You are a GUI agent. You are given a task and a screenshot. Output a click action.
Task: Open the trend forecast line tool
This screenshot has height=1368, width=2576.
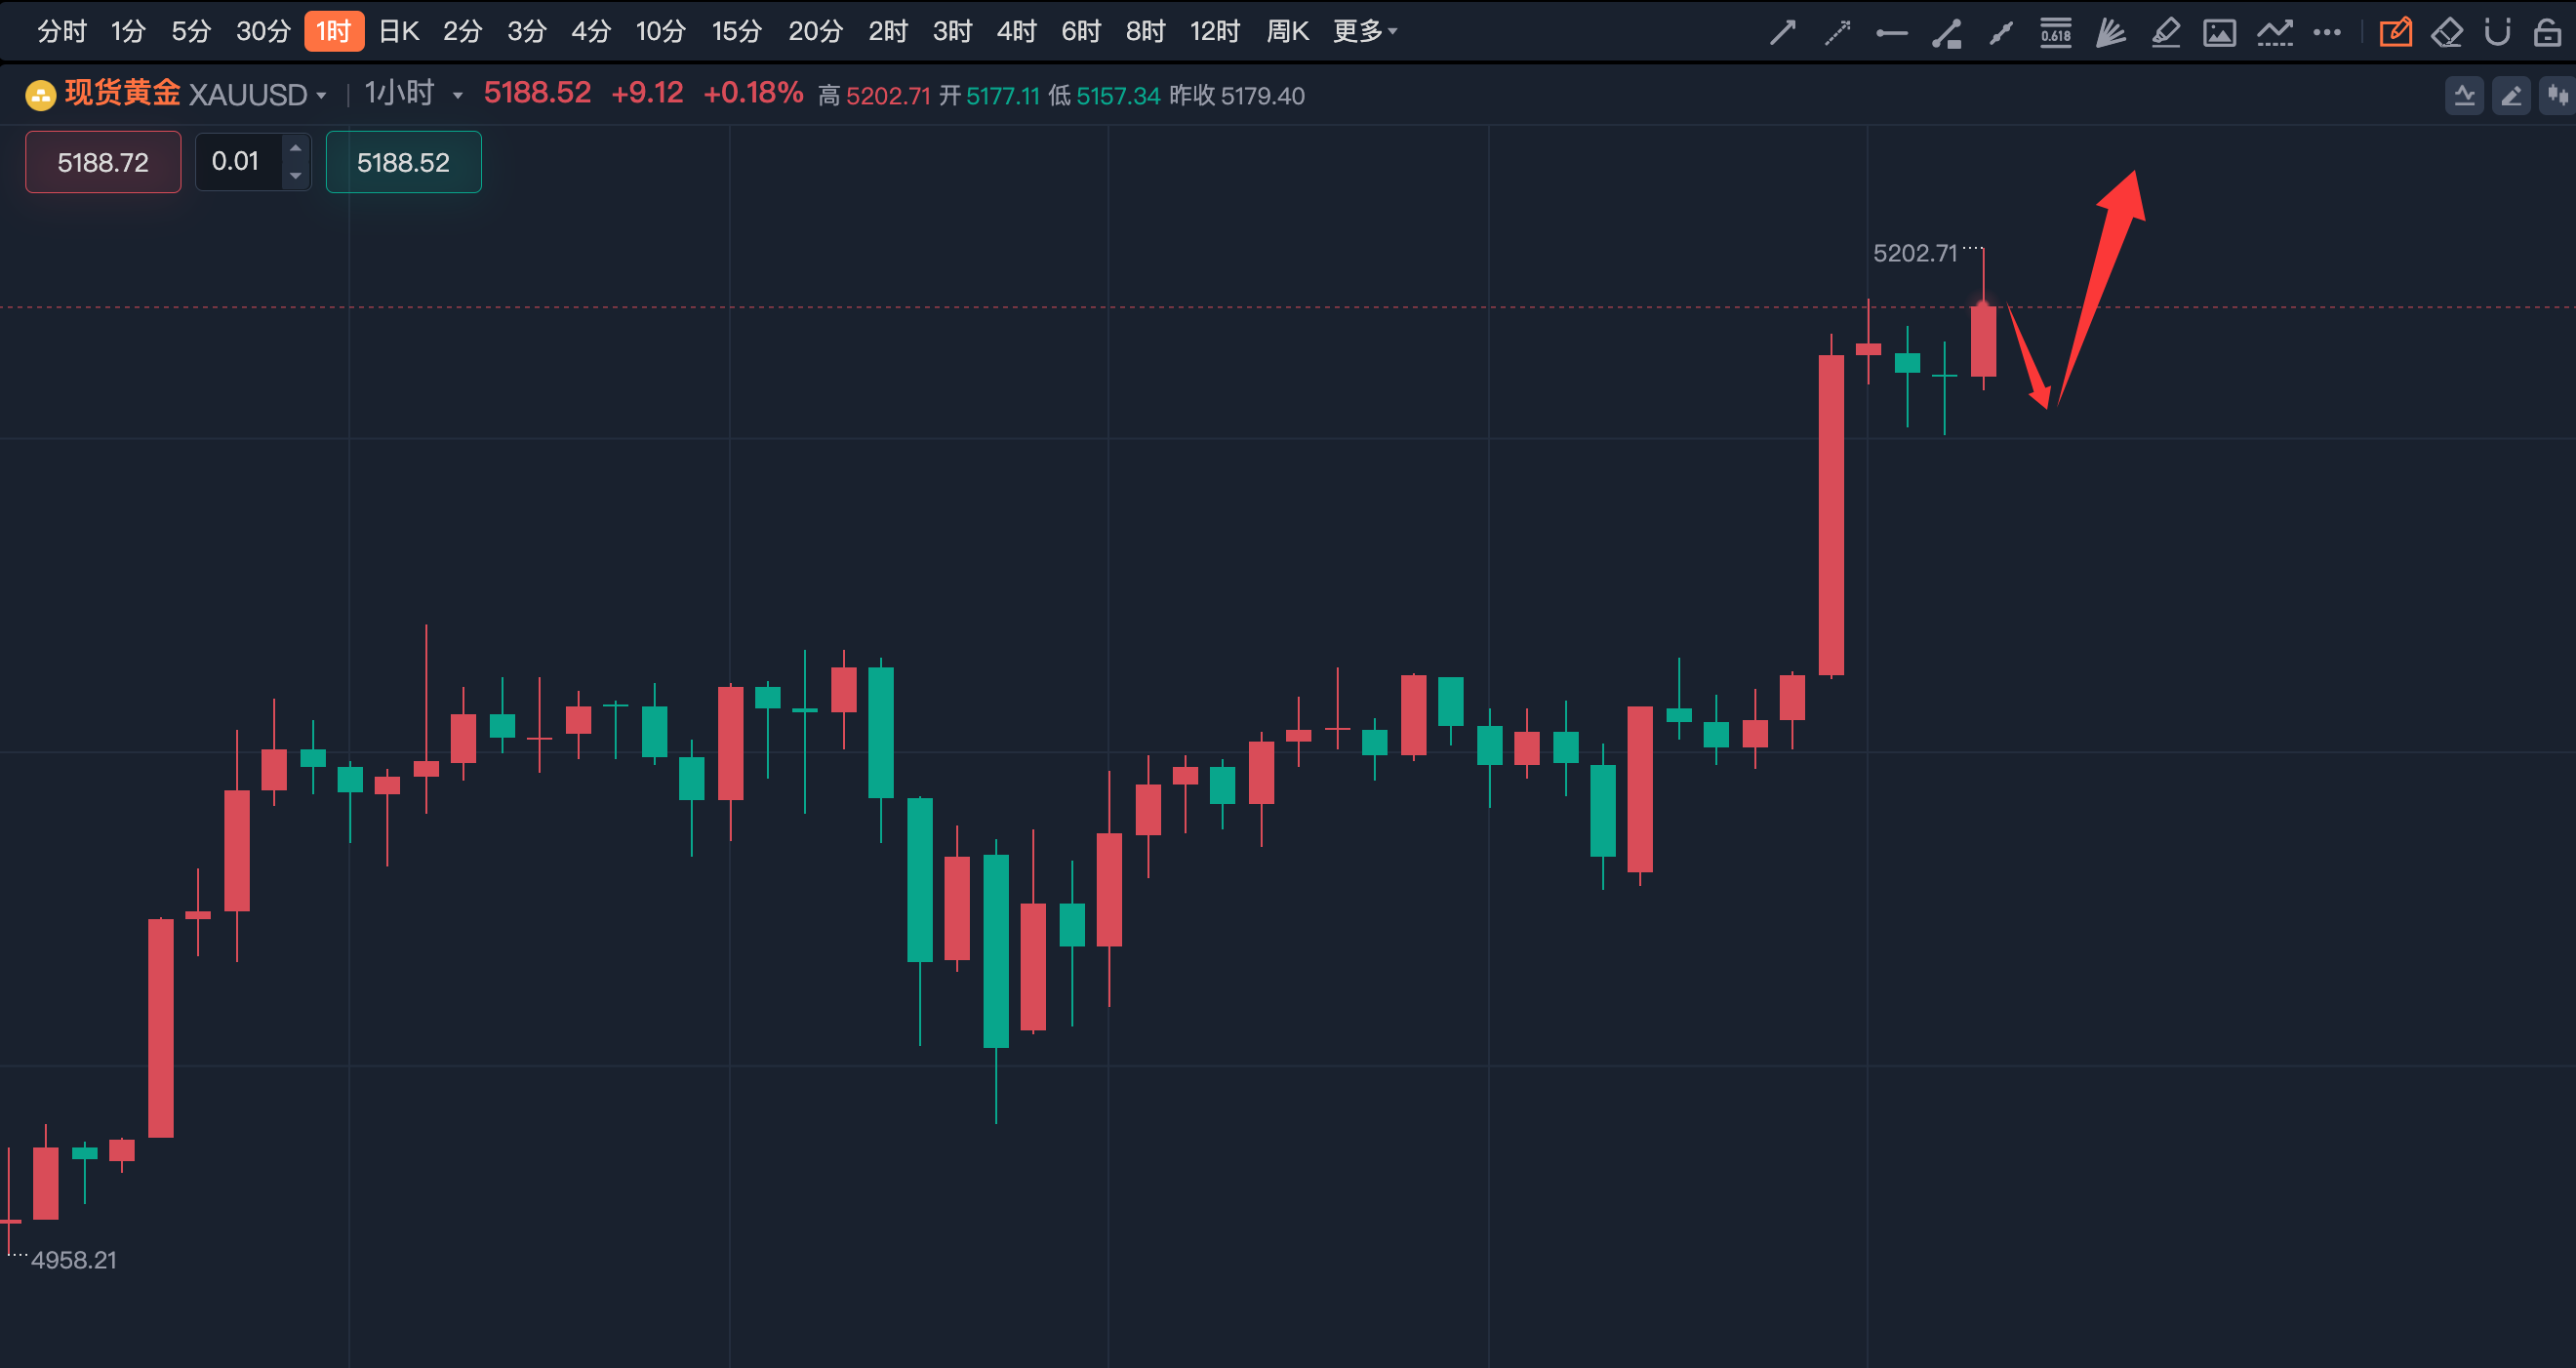point(2274,33)
